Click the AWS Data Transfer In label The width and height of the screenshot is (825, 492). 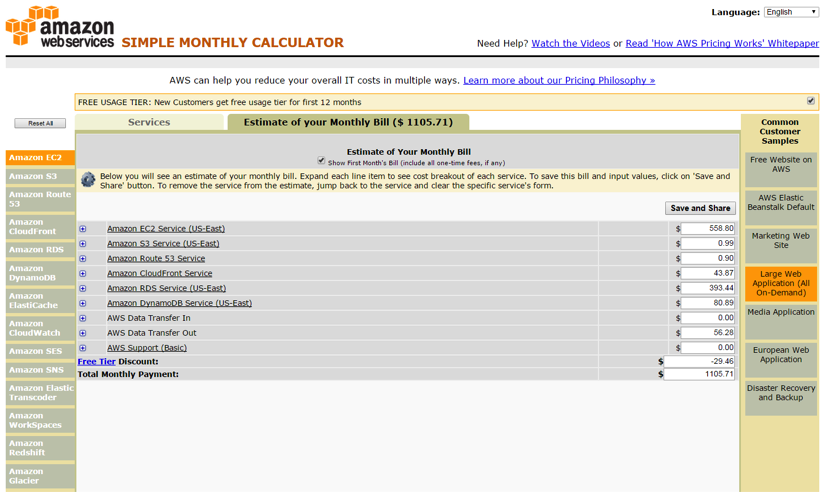coord(149,318)
